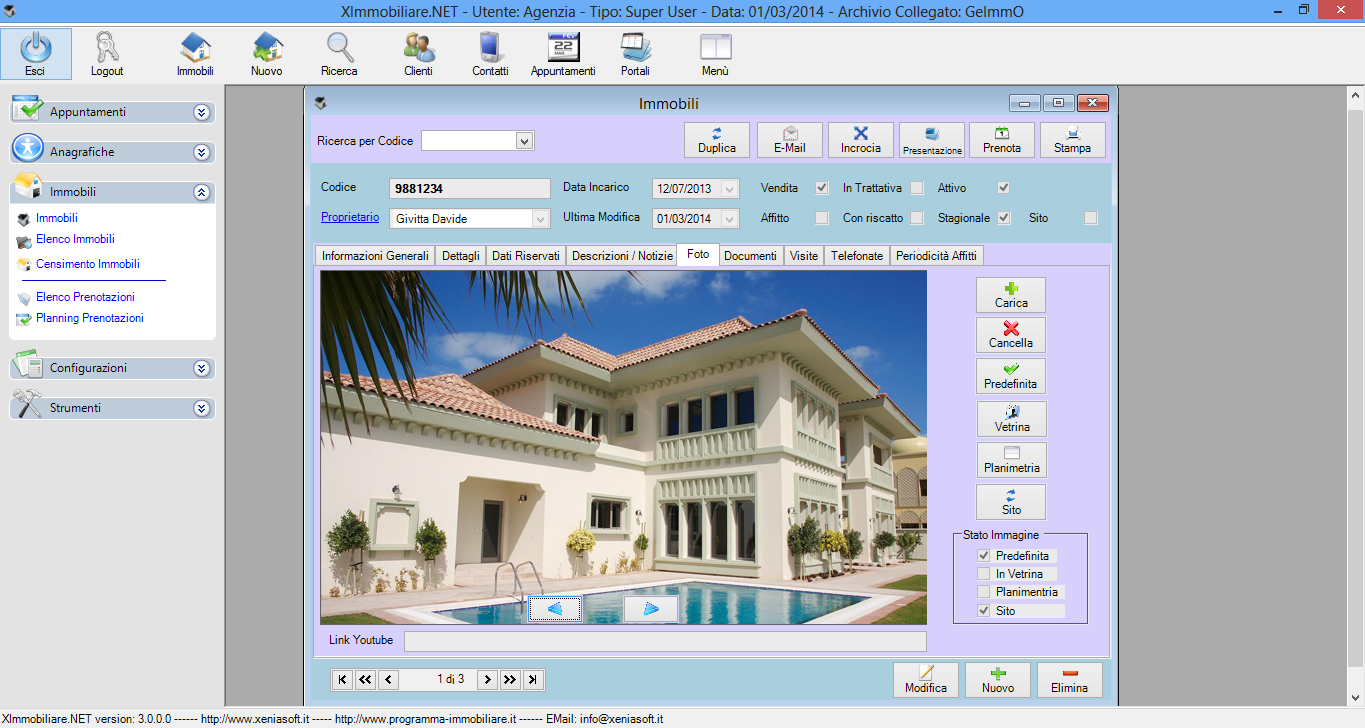
Task: Click Modifica at bottom of form
Action: click(926, 680)
